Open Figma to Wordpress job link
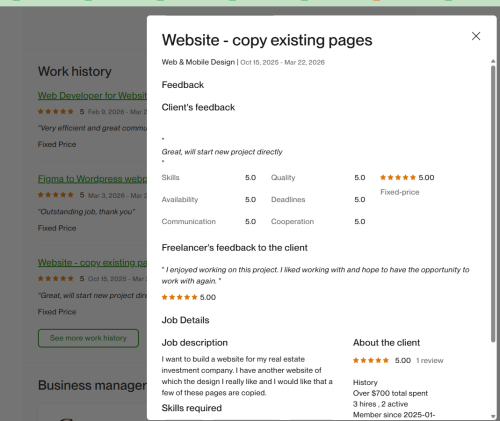The height and width of the screenshot is (421, 500). pos(92,179)
